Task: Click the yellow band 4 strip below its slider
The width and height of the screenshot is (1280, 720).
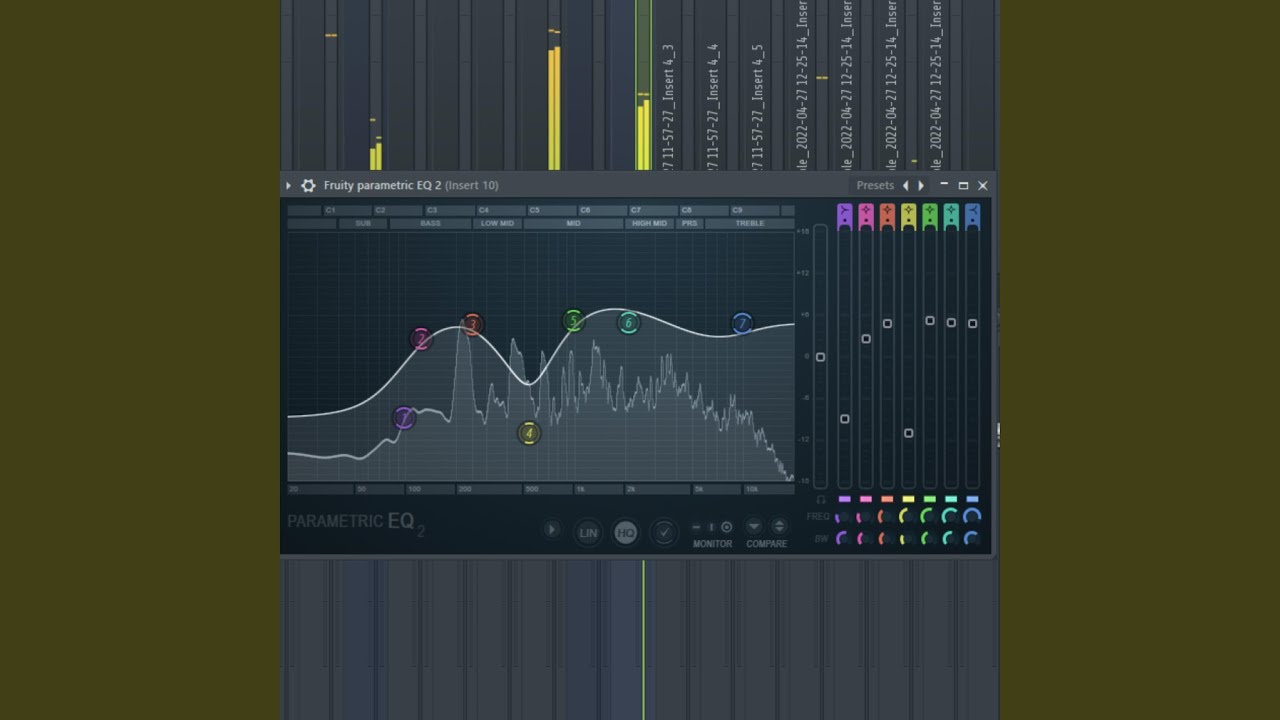Action: coord(908,499)
